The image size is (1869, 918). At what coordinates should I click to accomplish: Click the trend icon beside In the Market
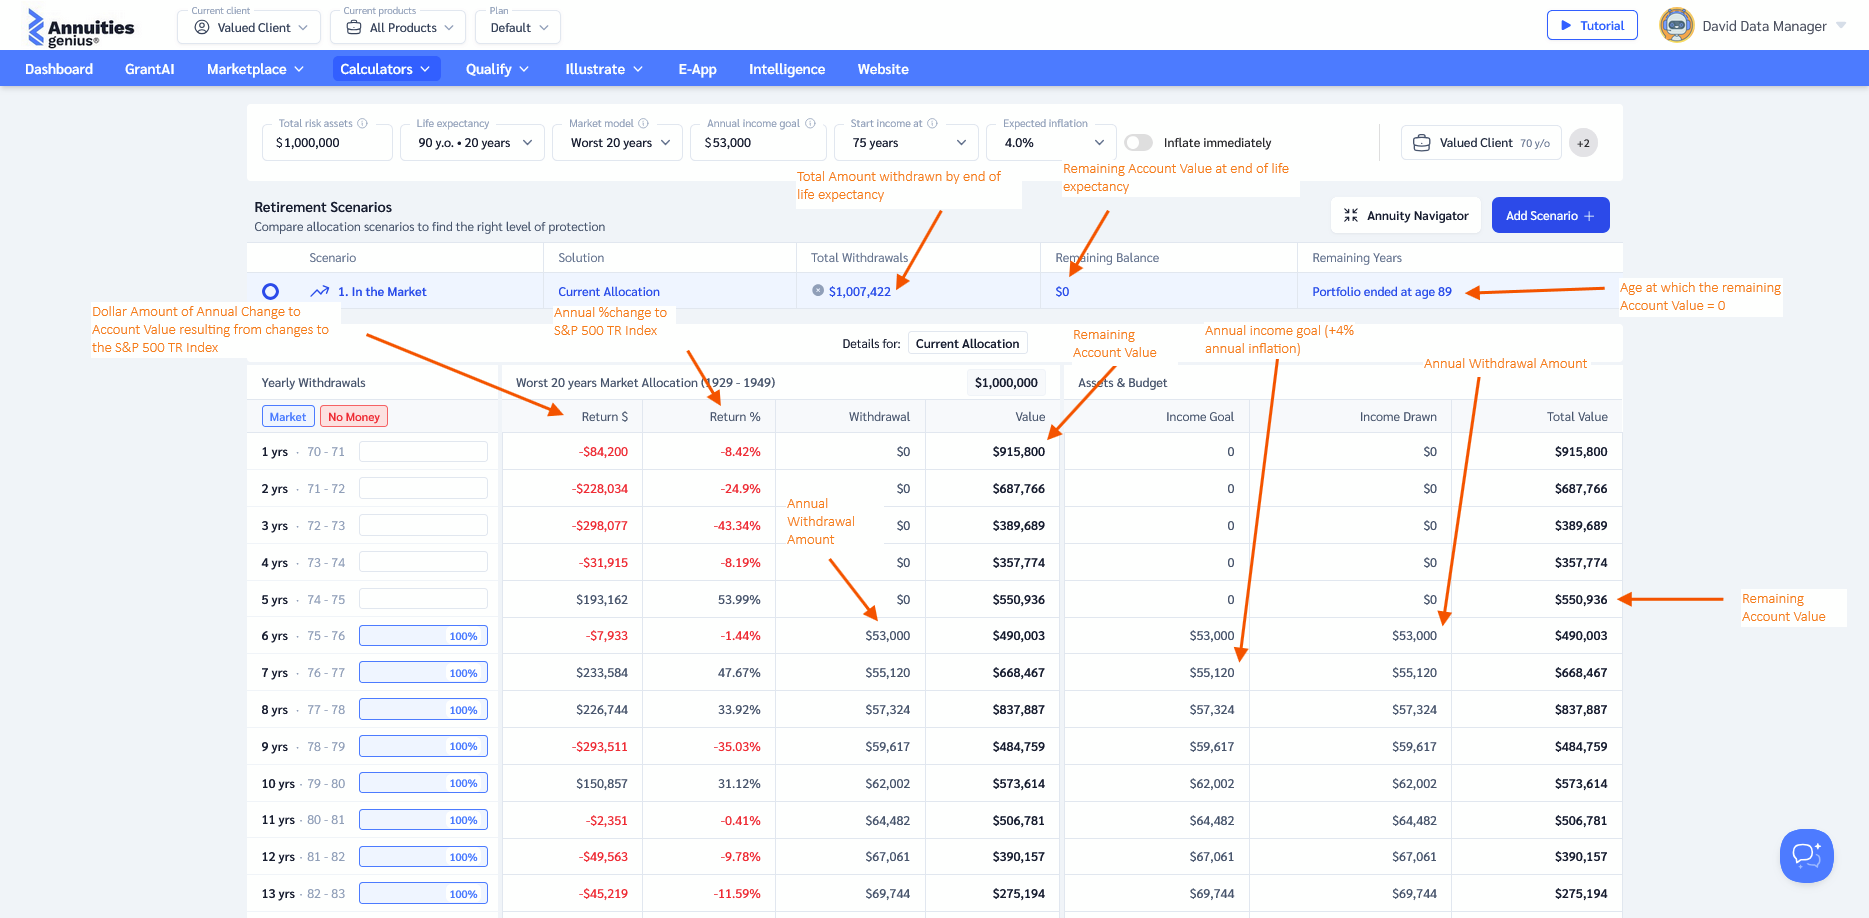point(320,292)
